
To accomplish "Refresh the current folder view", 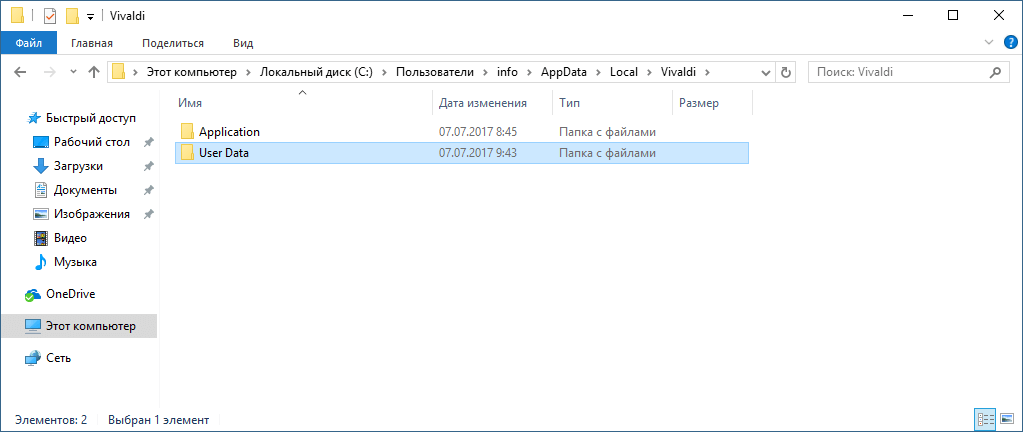I will pos(786,72).
